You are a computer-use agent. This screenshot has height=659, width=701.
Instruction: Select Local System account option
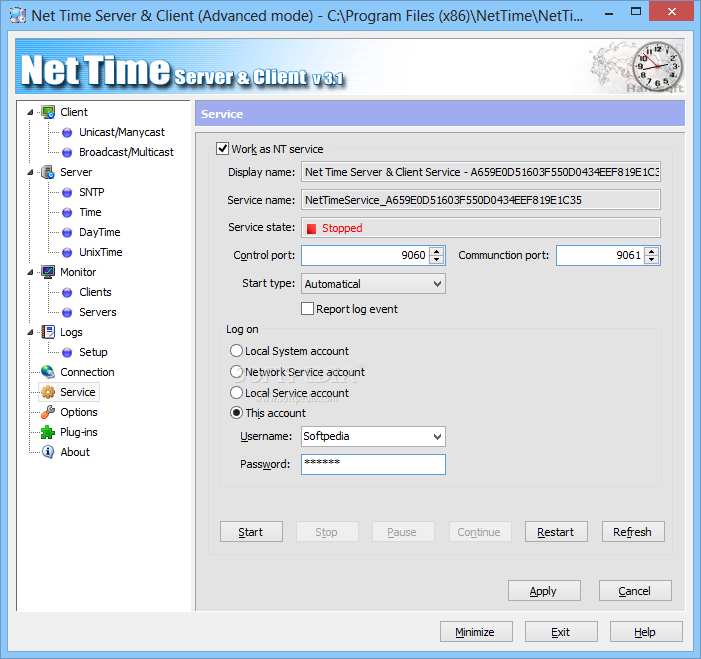click(x=236, y=351)
